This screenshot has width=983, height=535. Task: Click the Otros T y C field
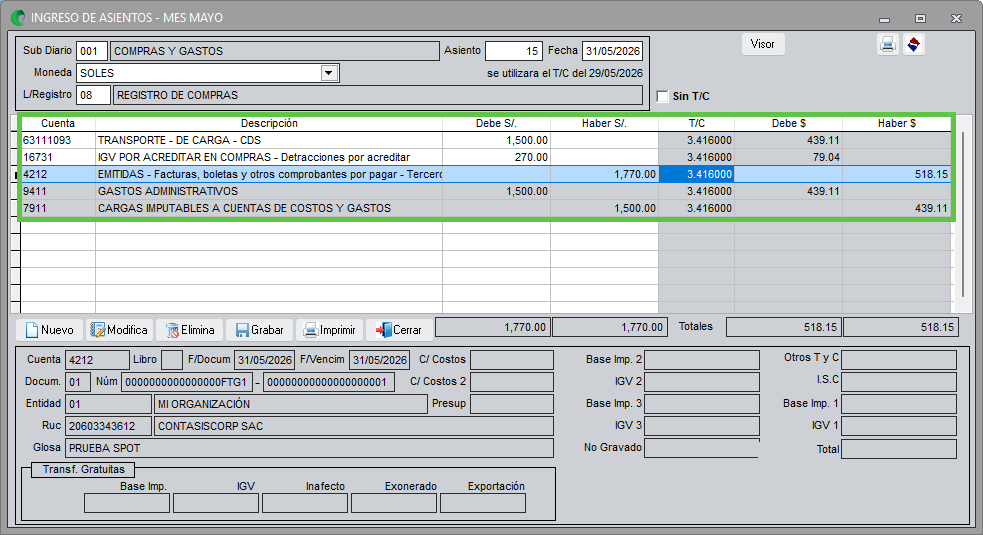899,360
